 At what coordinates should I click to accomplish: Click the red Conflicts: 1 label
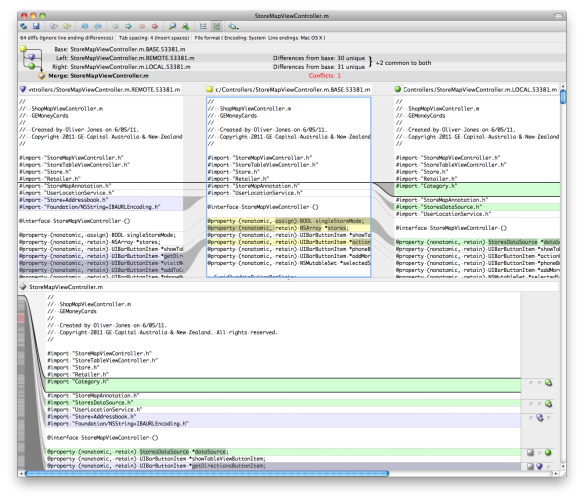pos(324,76)
